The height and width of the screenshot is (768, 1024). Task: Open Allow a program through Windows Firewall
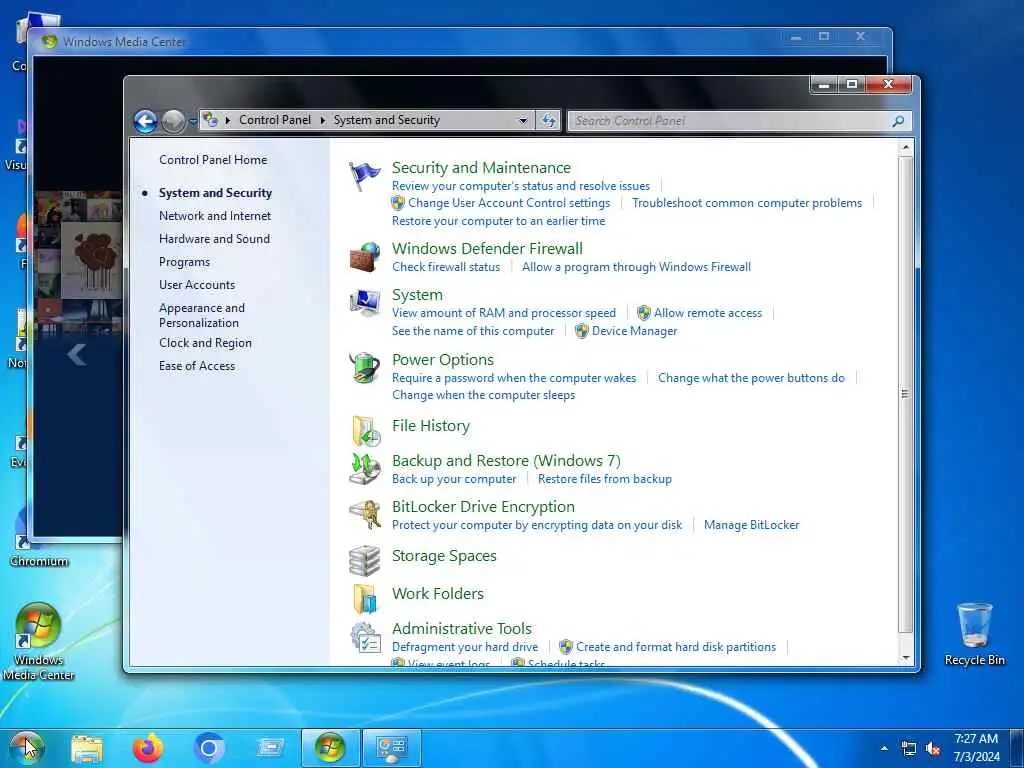(636, 266)
